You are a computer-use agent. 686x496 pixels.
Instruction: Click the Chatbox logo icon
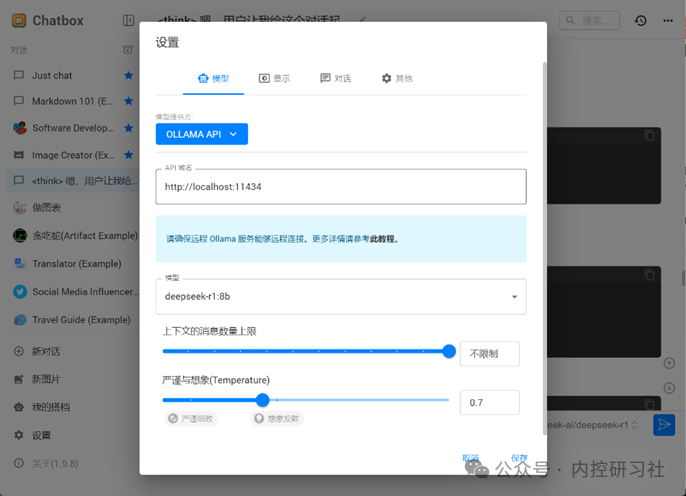[19, 21]
